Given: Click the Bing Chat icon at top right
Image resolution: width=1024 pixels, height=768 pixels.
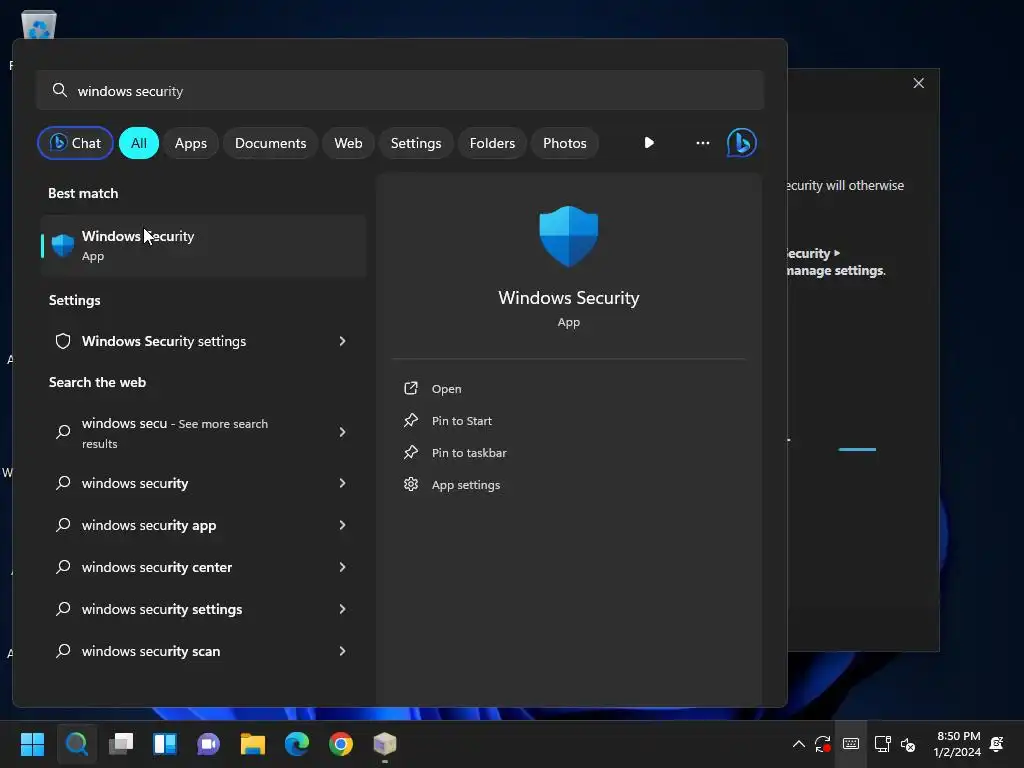Looking at the screenshot, I should [741, 143].
